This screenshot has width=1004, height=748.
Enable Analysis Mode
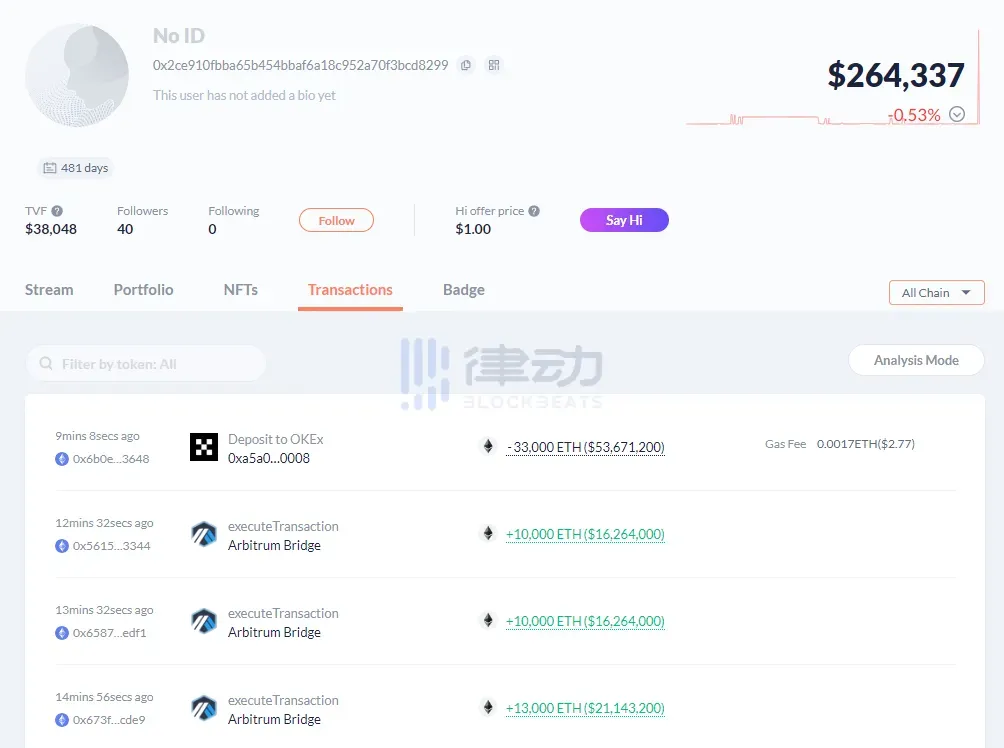click(x=915, y=360)
